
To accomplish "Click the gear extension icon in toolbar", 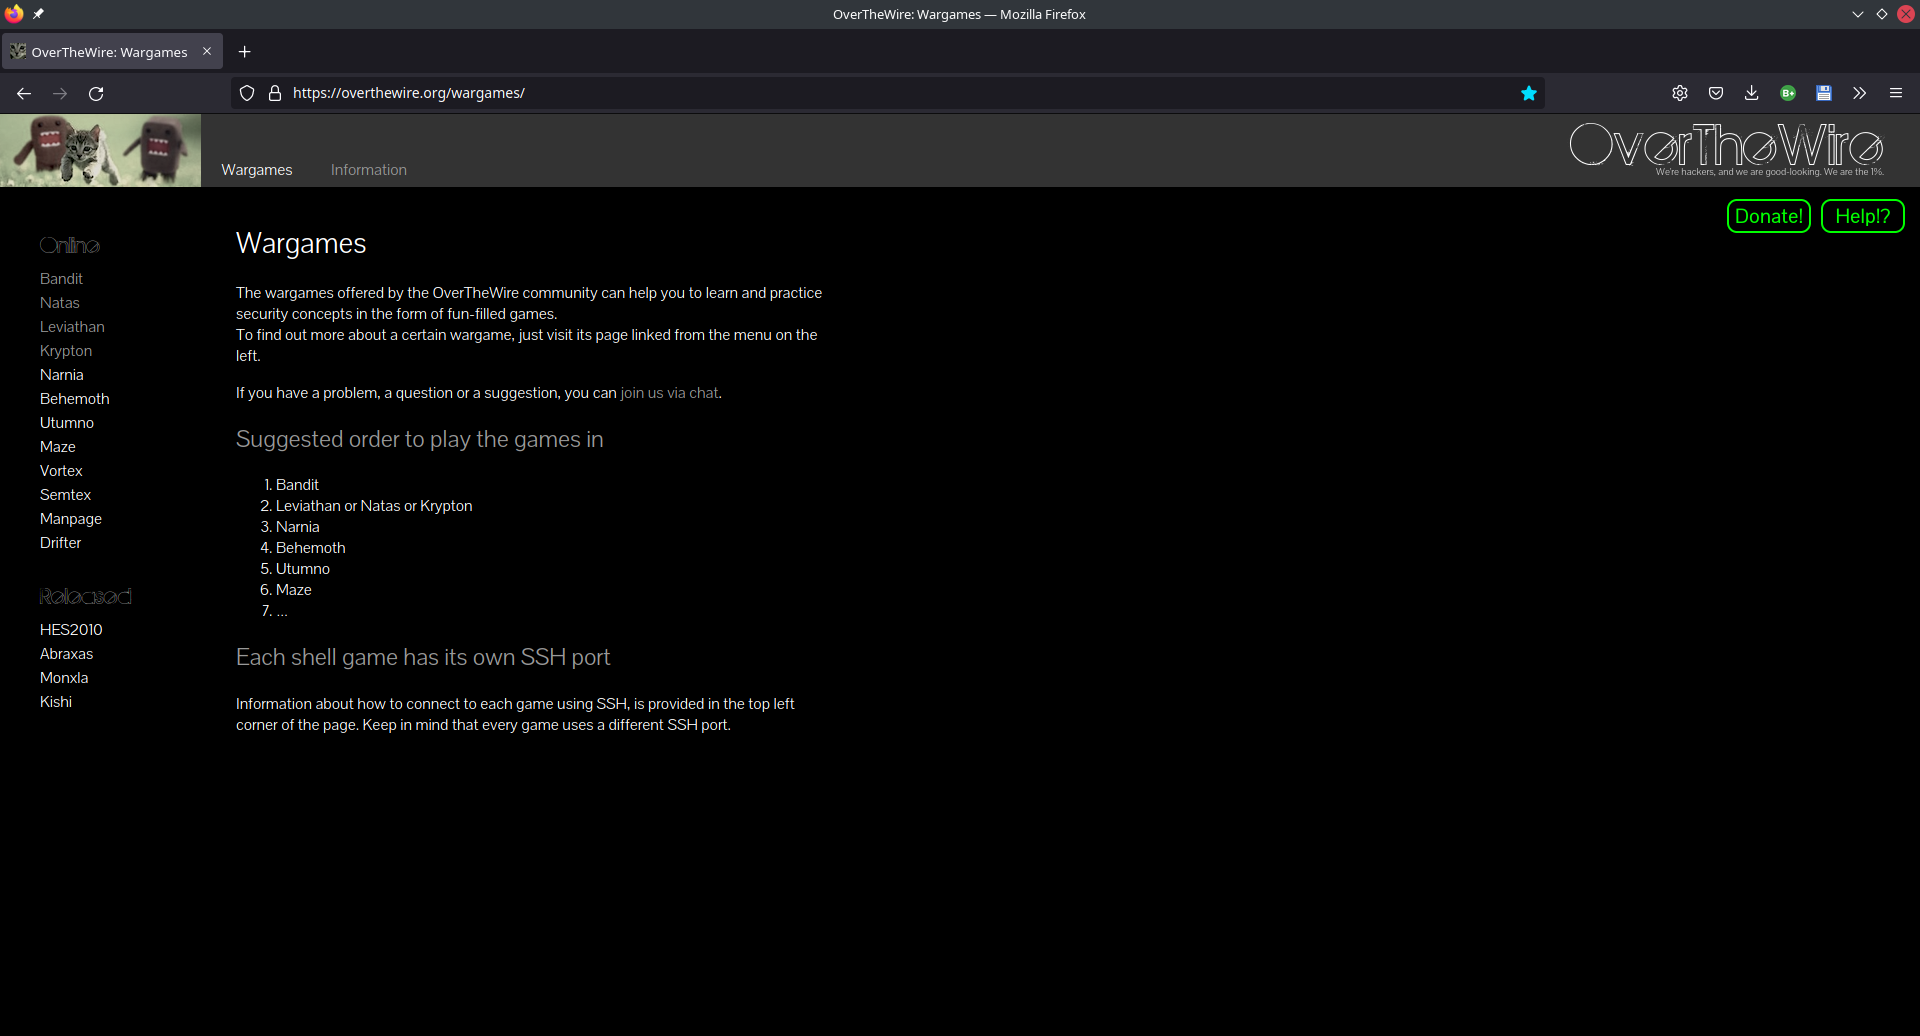I will click(x=1680, y=93).
